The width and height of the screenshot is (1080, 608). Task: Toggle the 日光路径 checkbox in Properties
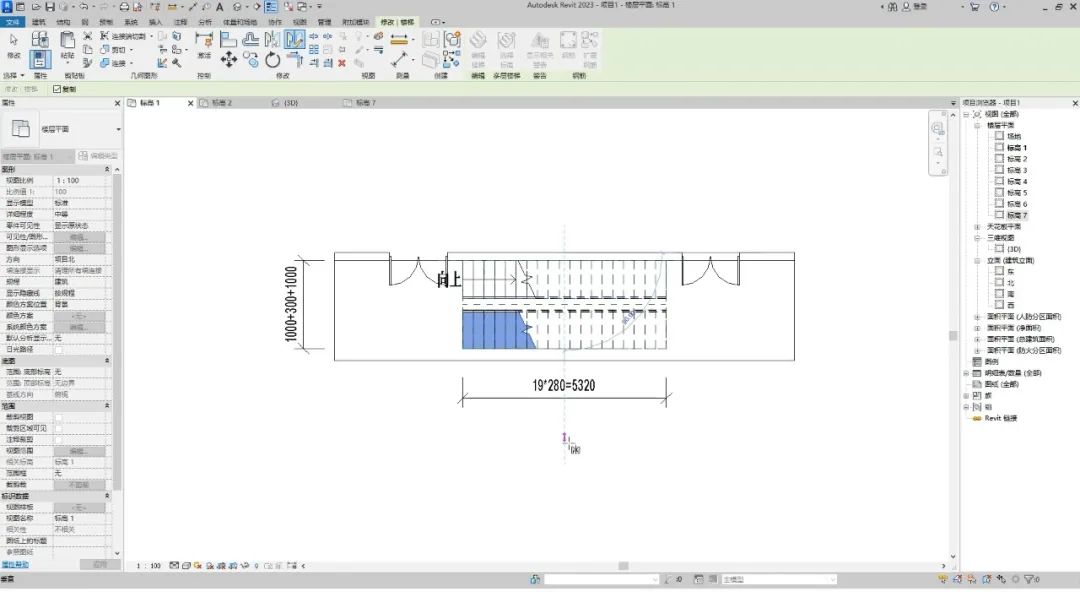coord(59,350)
